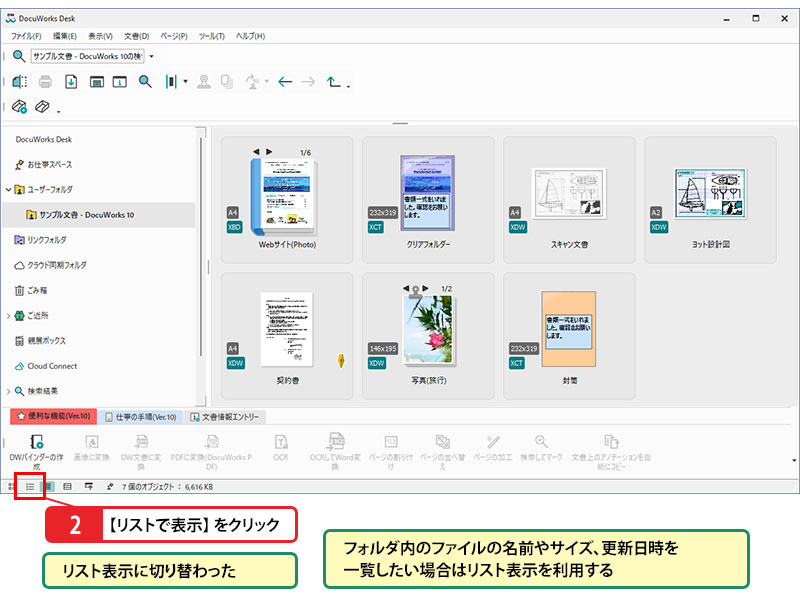Click in the search text field
This screenshot has width=800, height=600.
click(87, 56)
